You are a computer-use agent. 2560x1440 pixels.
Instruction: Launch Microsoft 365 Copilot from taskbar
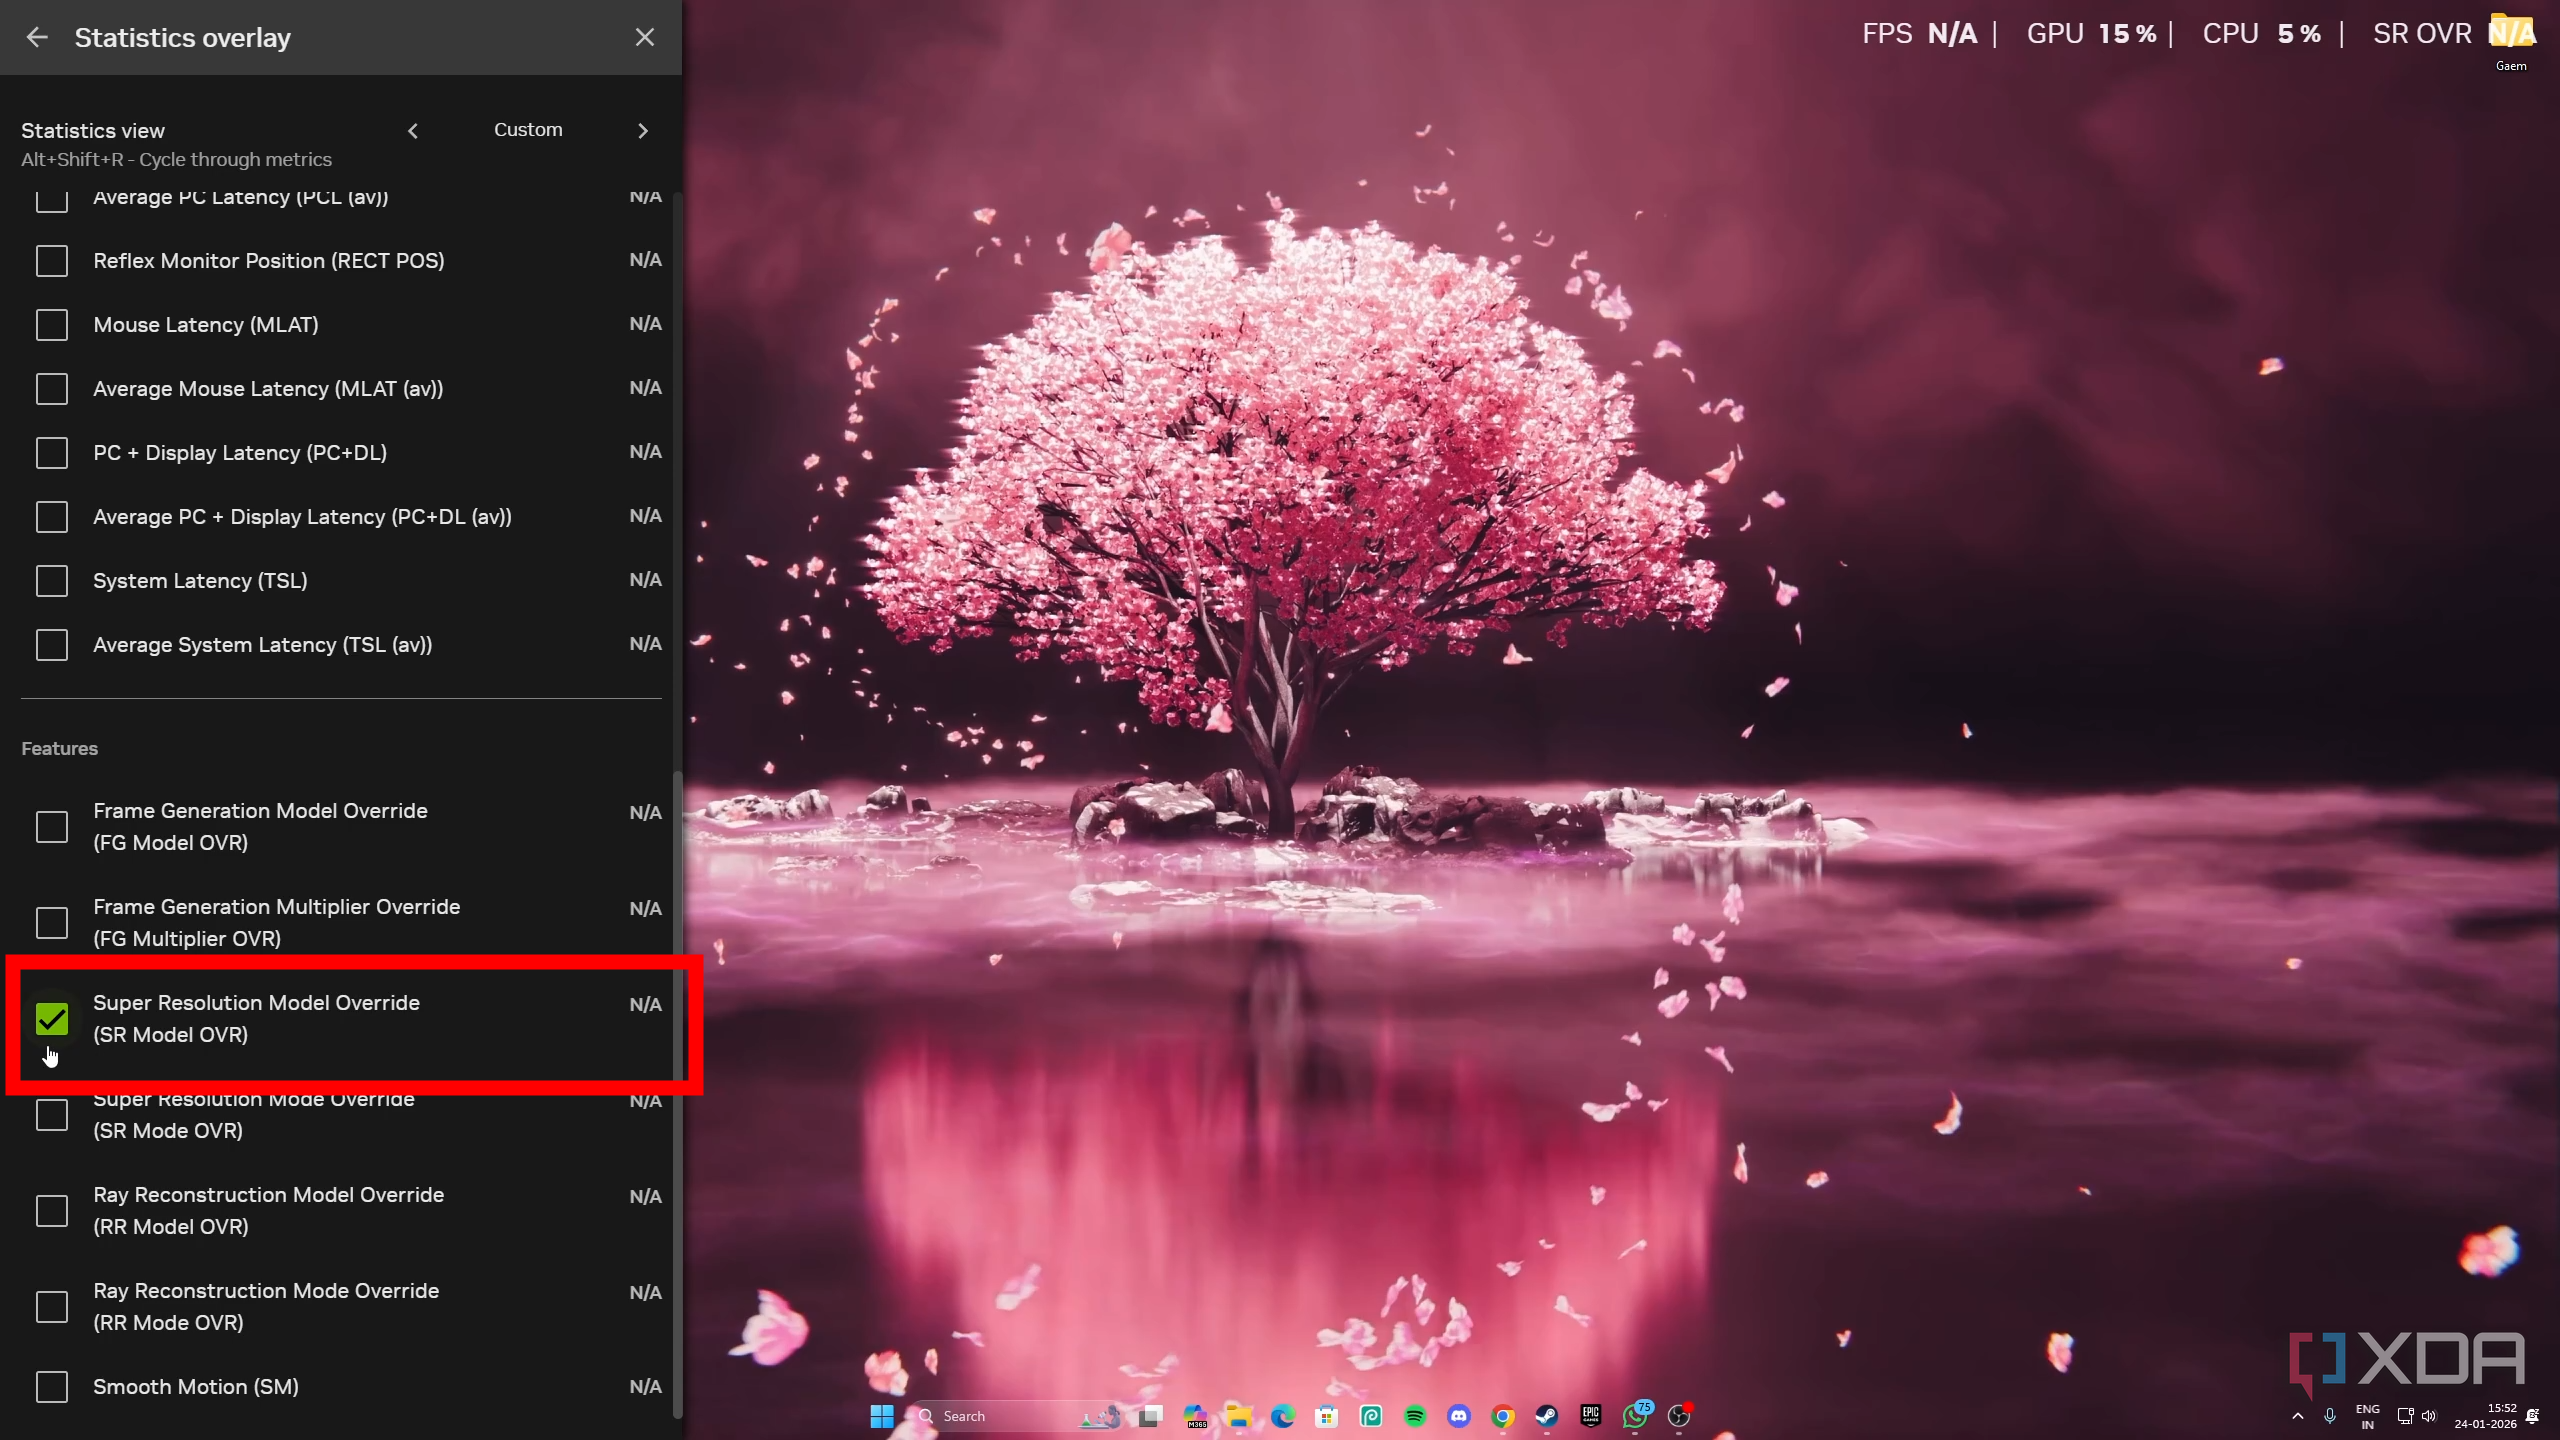pyautogui.click(x=1195, y=1416)
